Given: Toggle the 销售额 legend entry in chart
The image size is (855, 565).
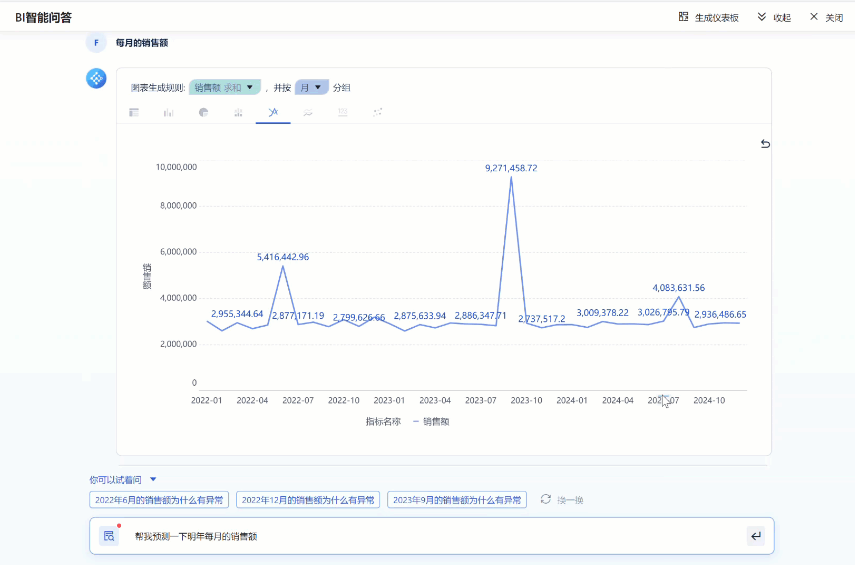Looking at the screenshot, I should click(x=431, y=422).
